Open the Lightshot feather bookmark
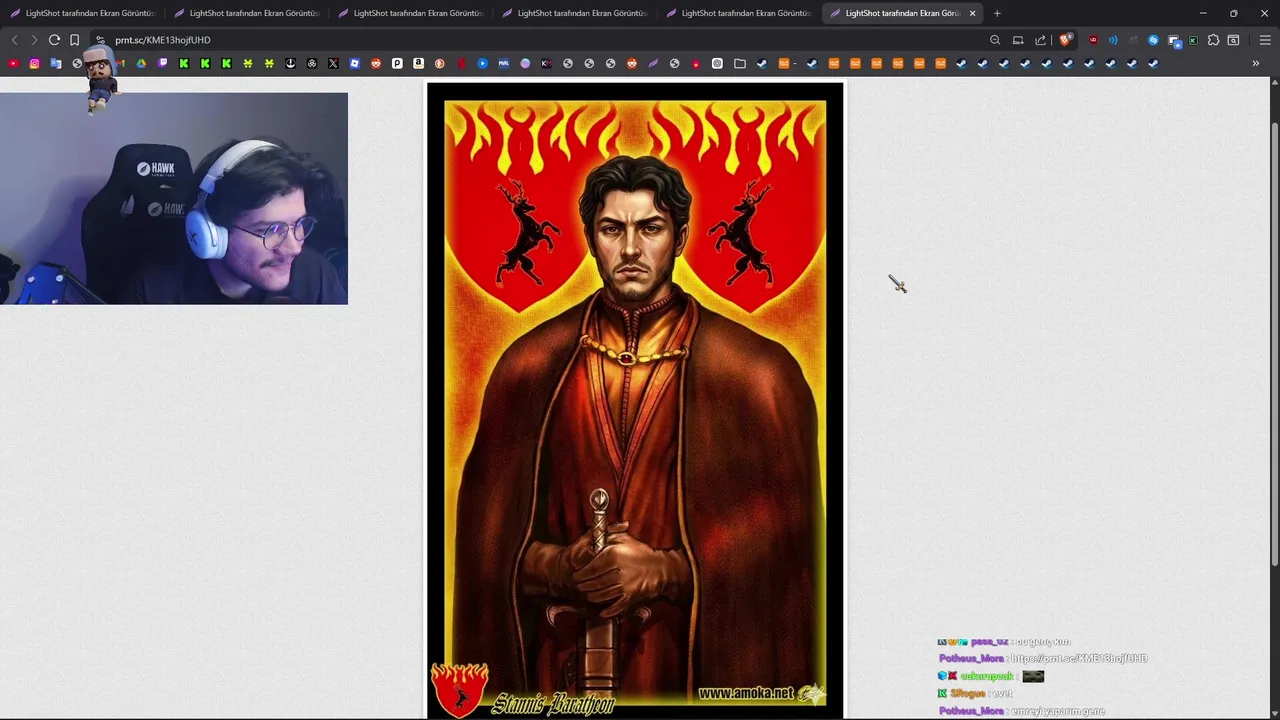 tap(653, 64)
